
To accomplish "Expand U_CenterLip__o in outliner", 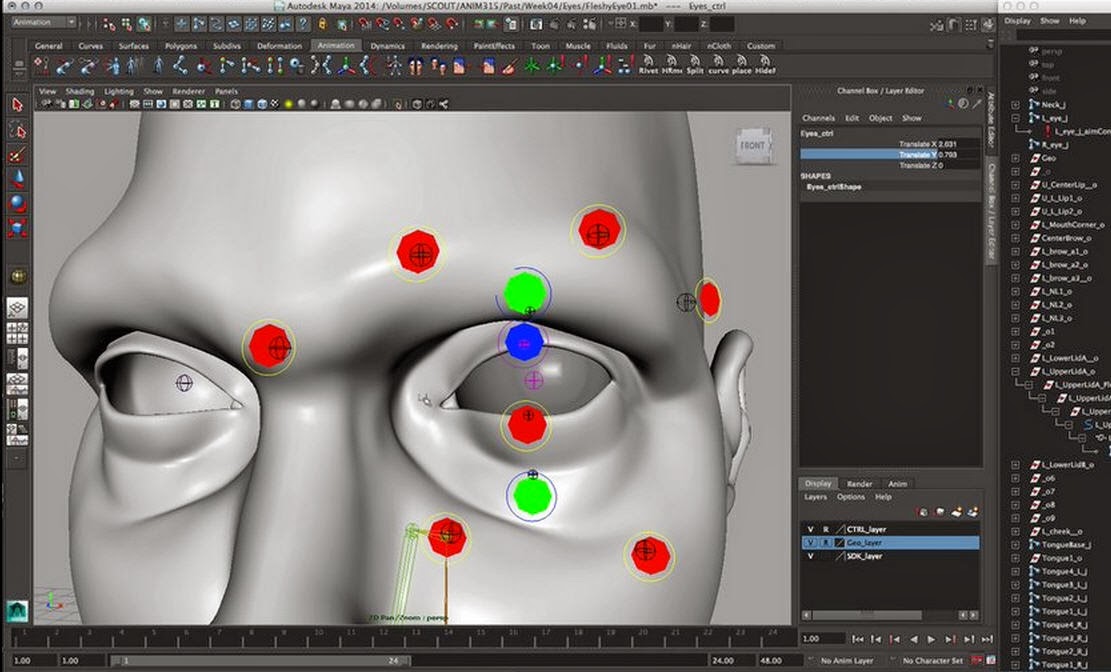I will click(1015, 185).
